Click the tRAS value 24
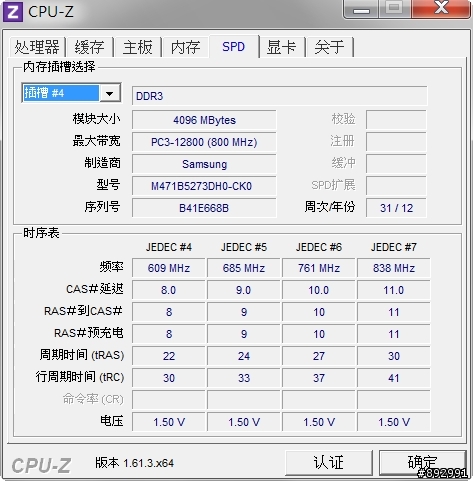 coord(244,356)
